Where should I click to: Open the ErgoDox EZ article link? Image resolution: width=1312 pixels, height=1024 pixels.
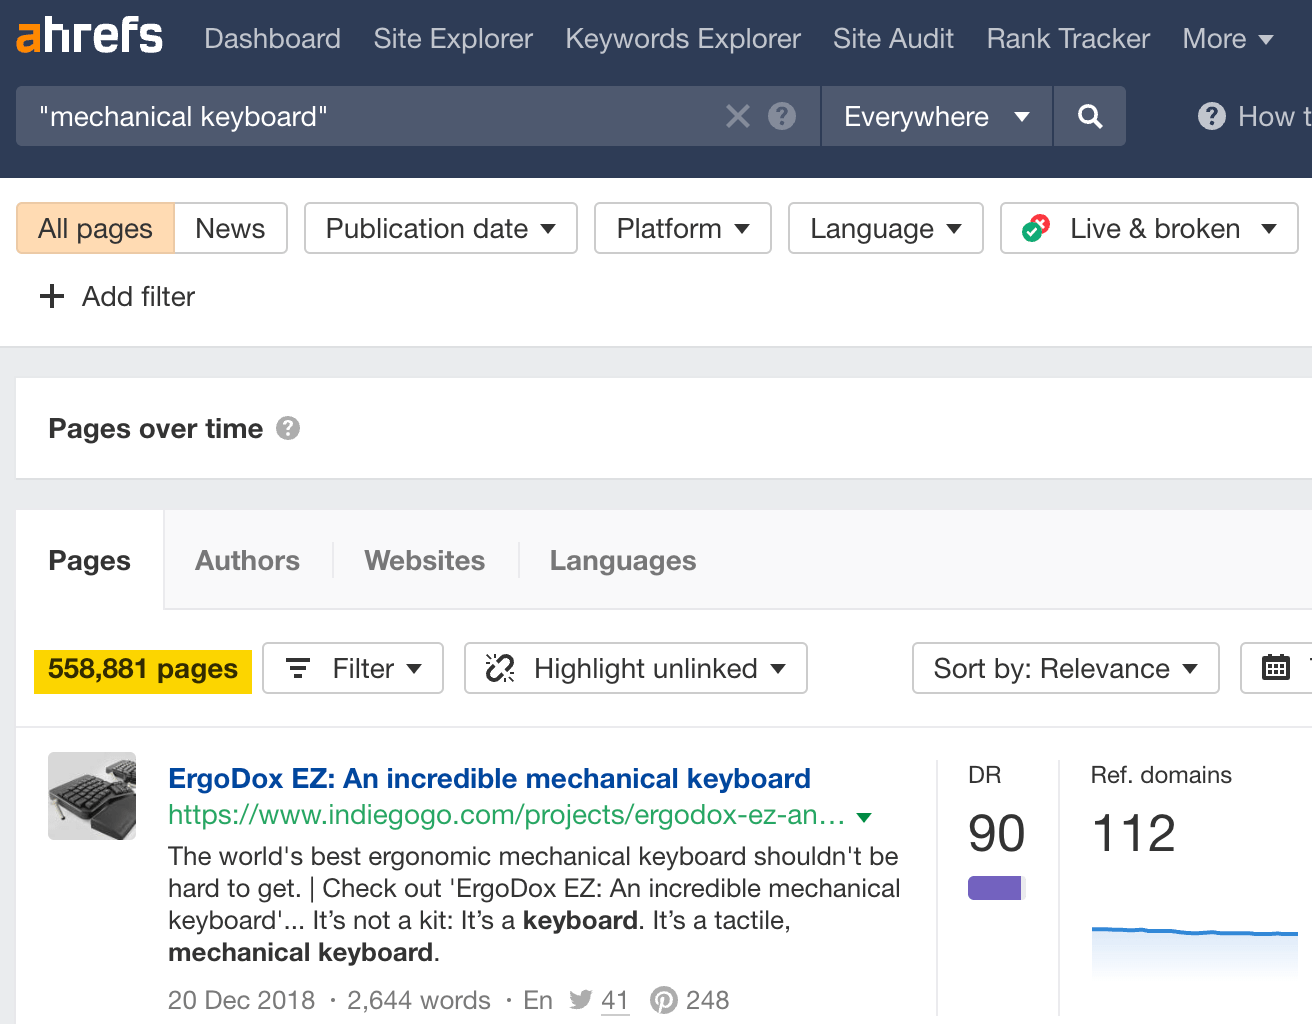coord(489,778)
